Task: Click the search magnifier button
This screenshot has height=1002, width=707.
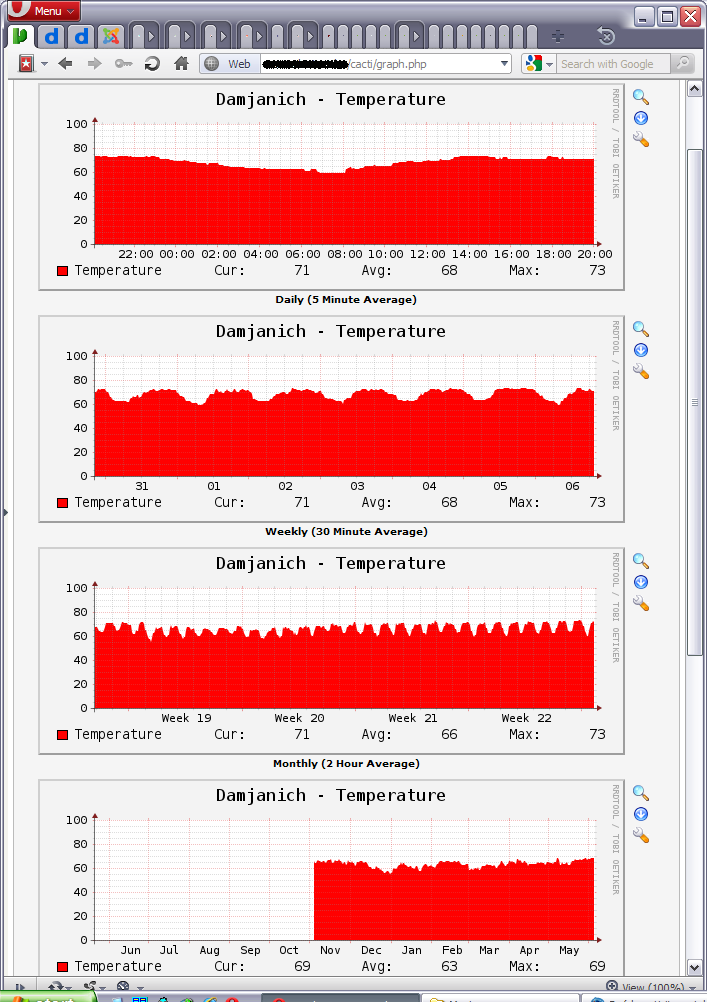Action: coord(683,63)
